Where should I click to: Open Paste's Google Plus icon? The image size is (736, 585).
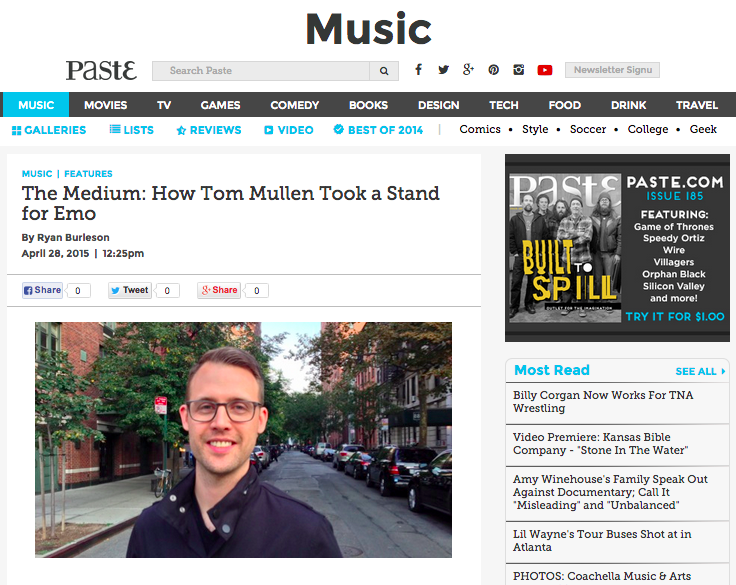click(468, 70)
